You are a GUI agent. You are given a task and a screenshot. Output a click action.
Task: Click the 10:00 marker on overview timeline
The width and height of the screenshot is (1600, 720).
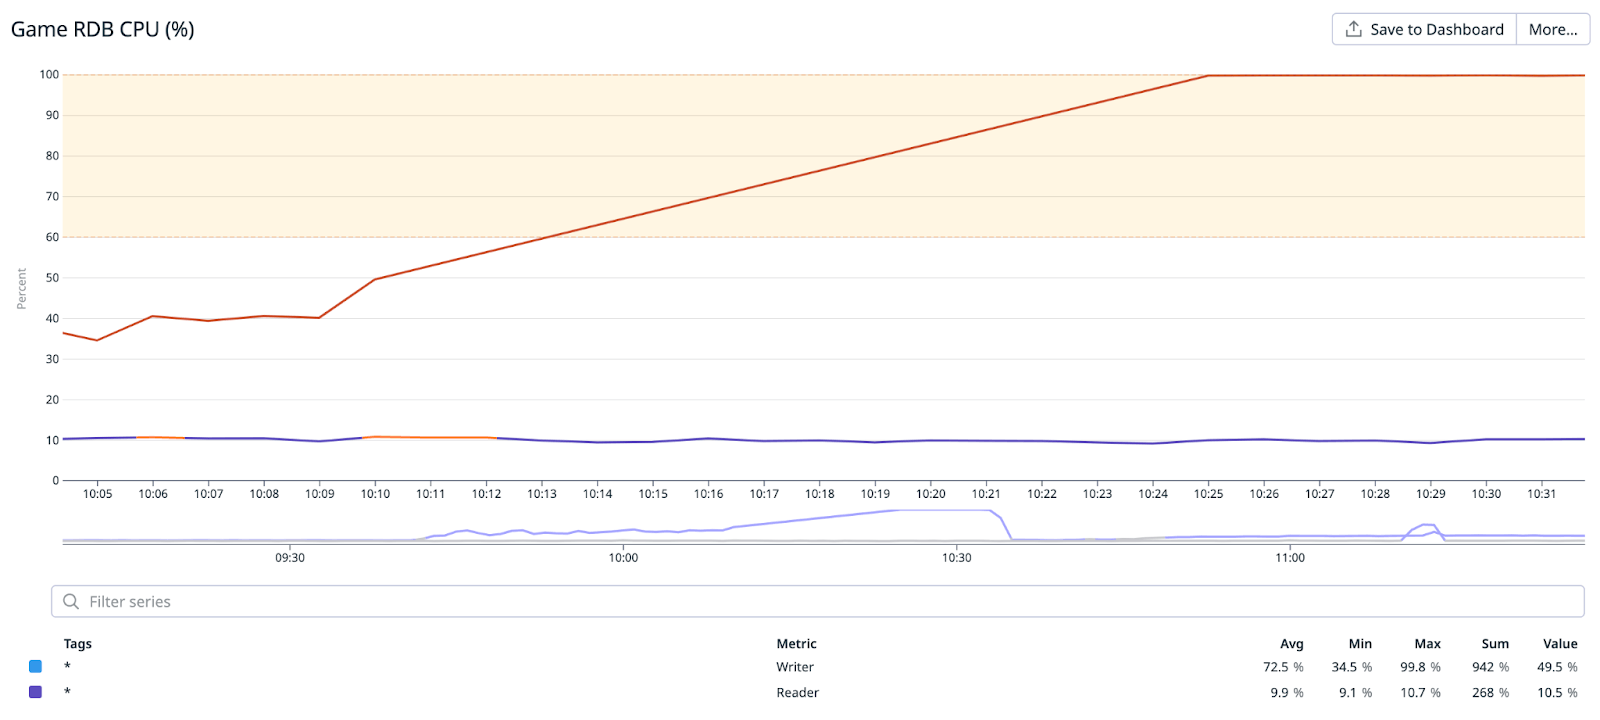pyautogui.click(x=623, y=557)
